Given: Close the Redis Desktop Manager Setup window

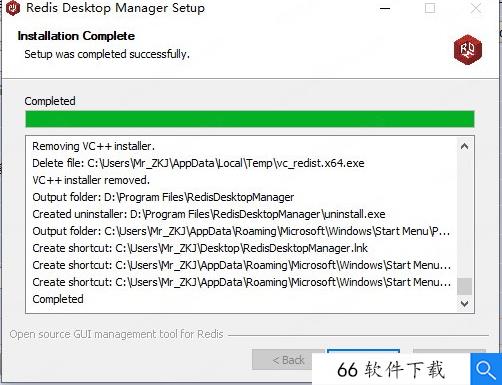Looking at the screenshot, I should [476, 8].
